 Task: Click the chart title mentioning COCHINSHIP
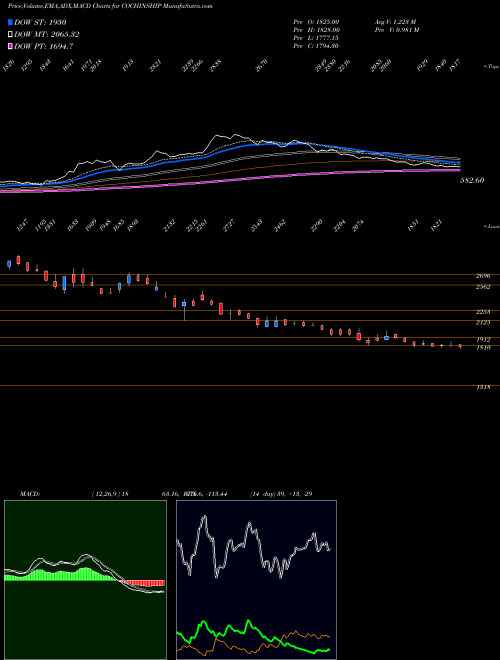coord(110,6)
